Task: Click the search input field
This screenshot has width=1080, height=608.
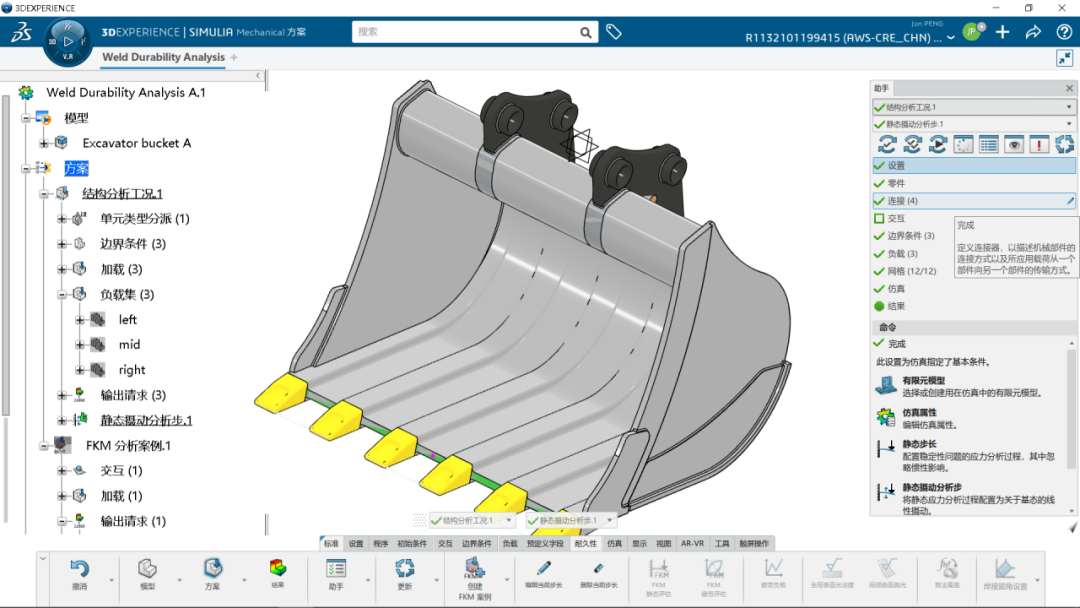Action: 465,32
